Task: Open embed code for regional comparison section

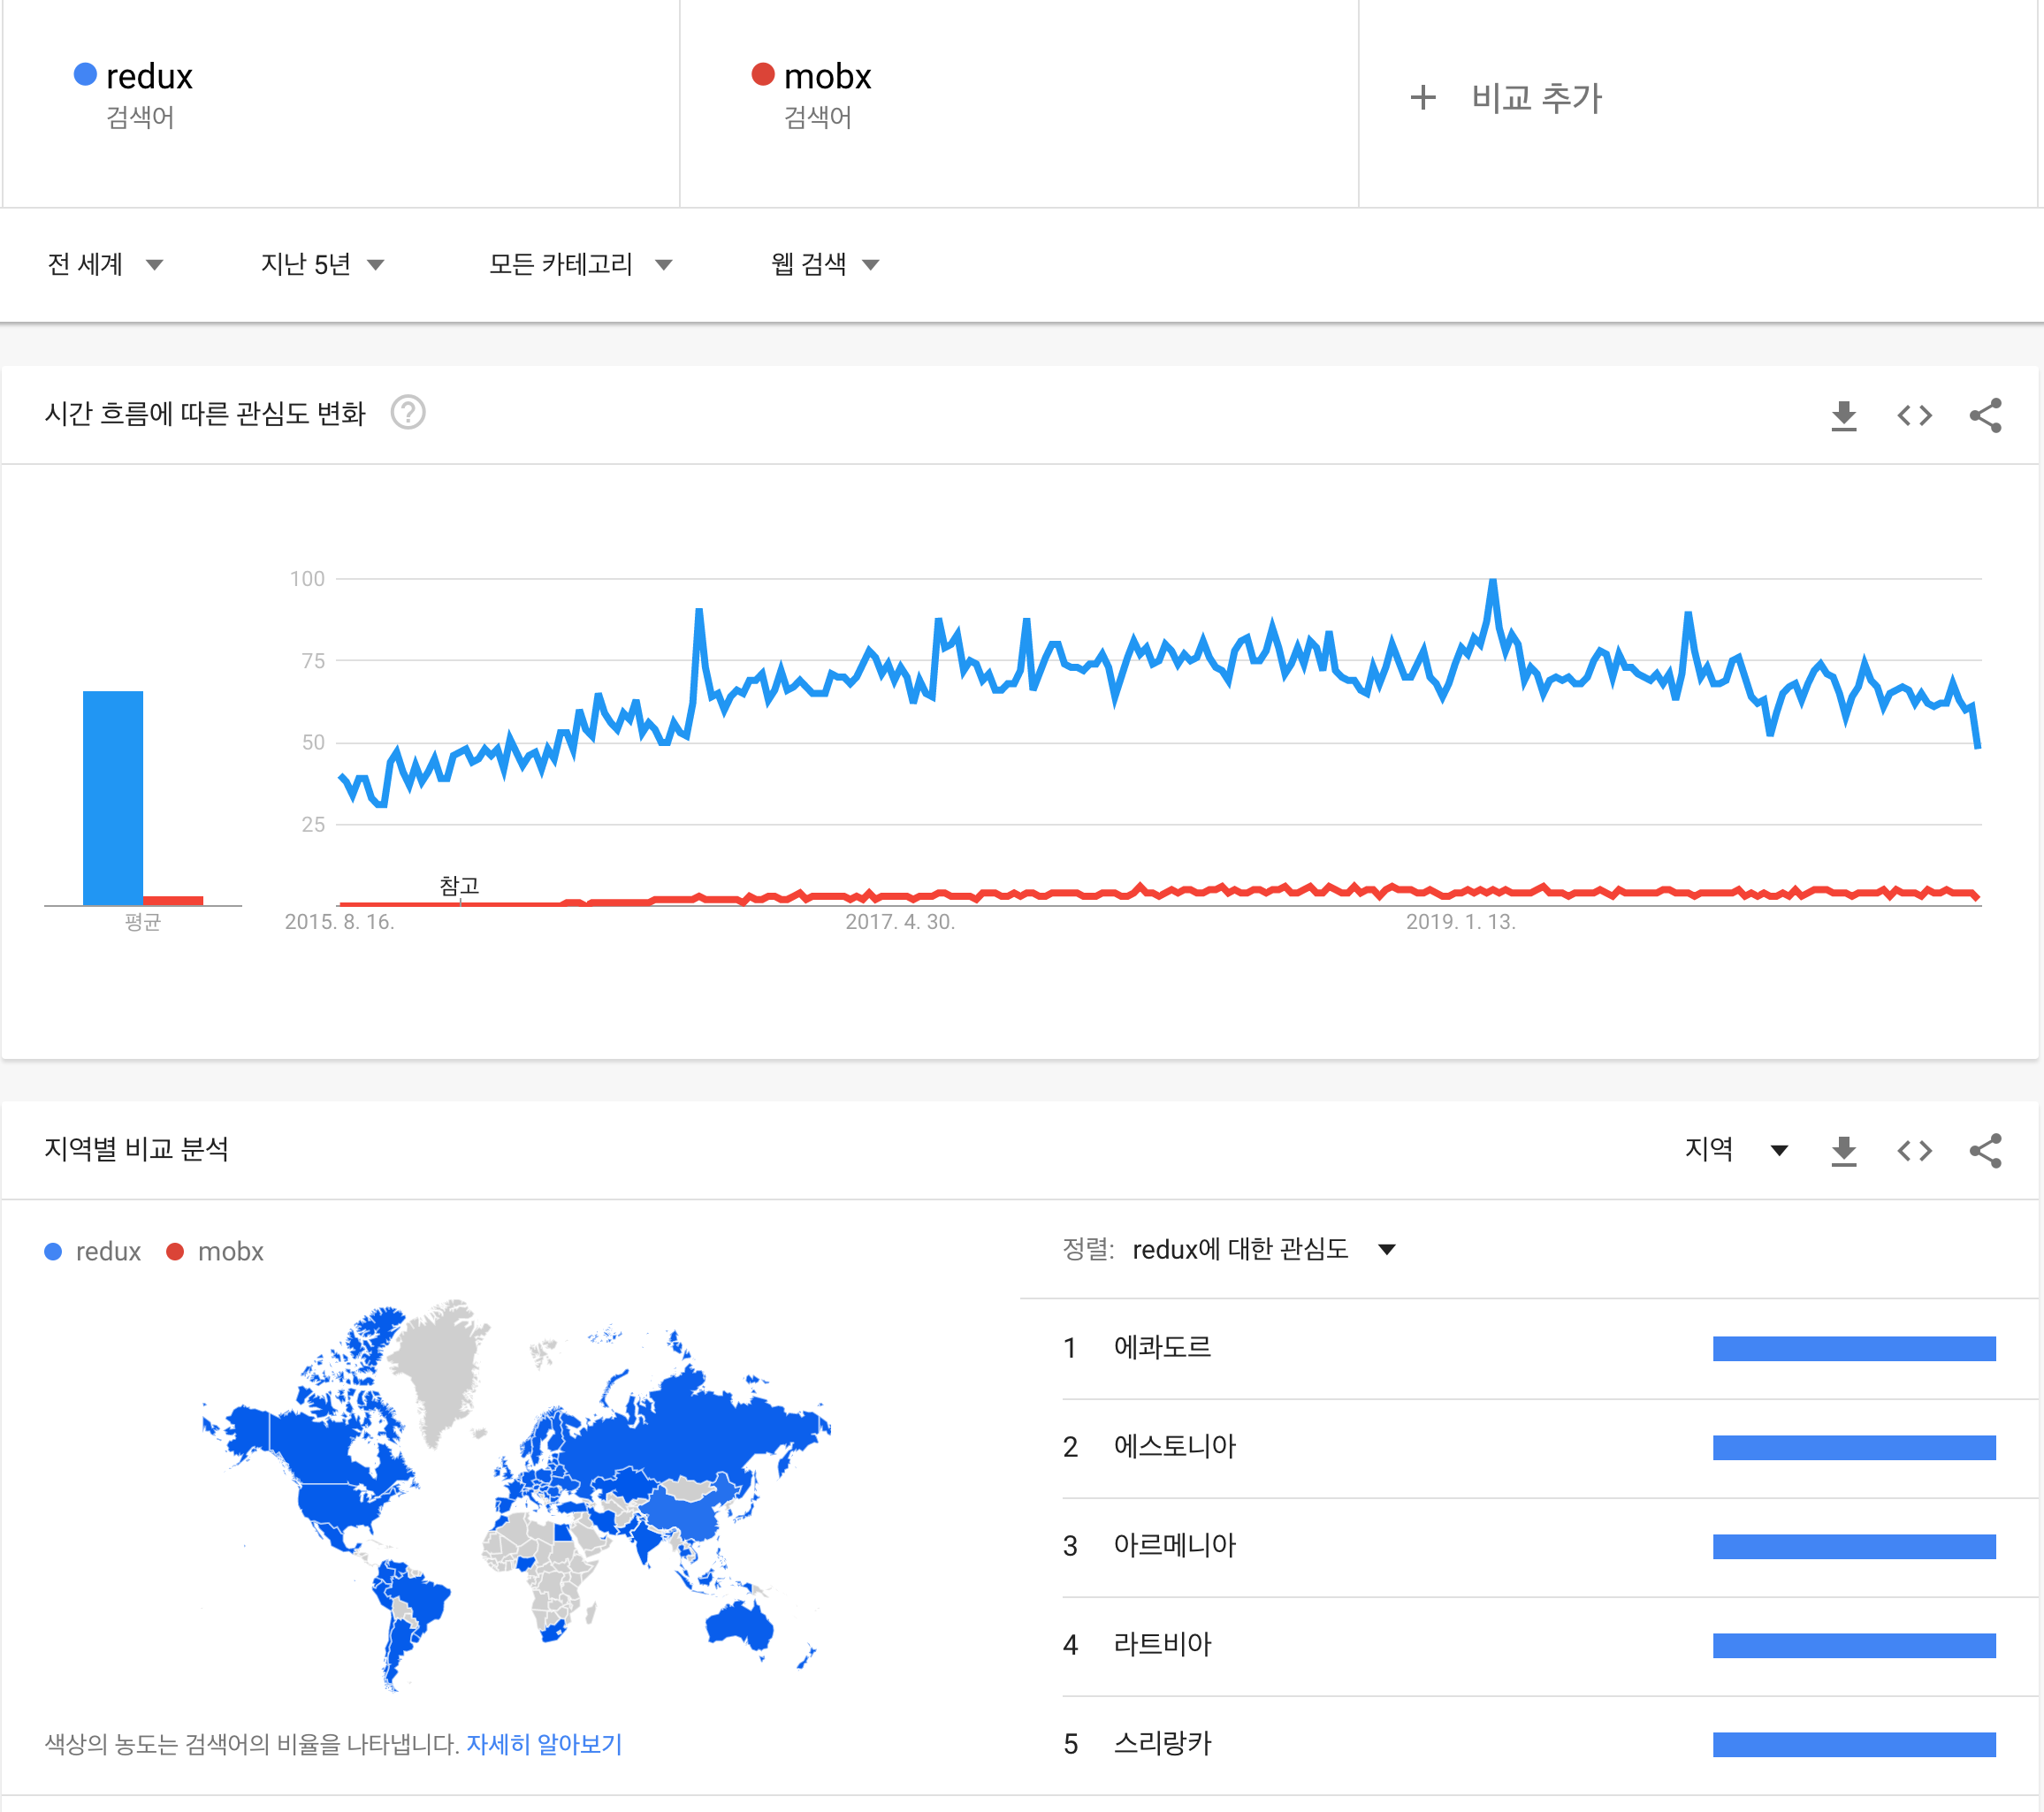Action: click(1914, 1150)
